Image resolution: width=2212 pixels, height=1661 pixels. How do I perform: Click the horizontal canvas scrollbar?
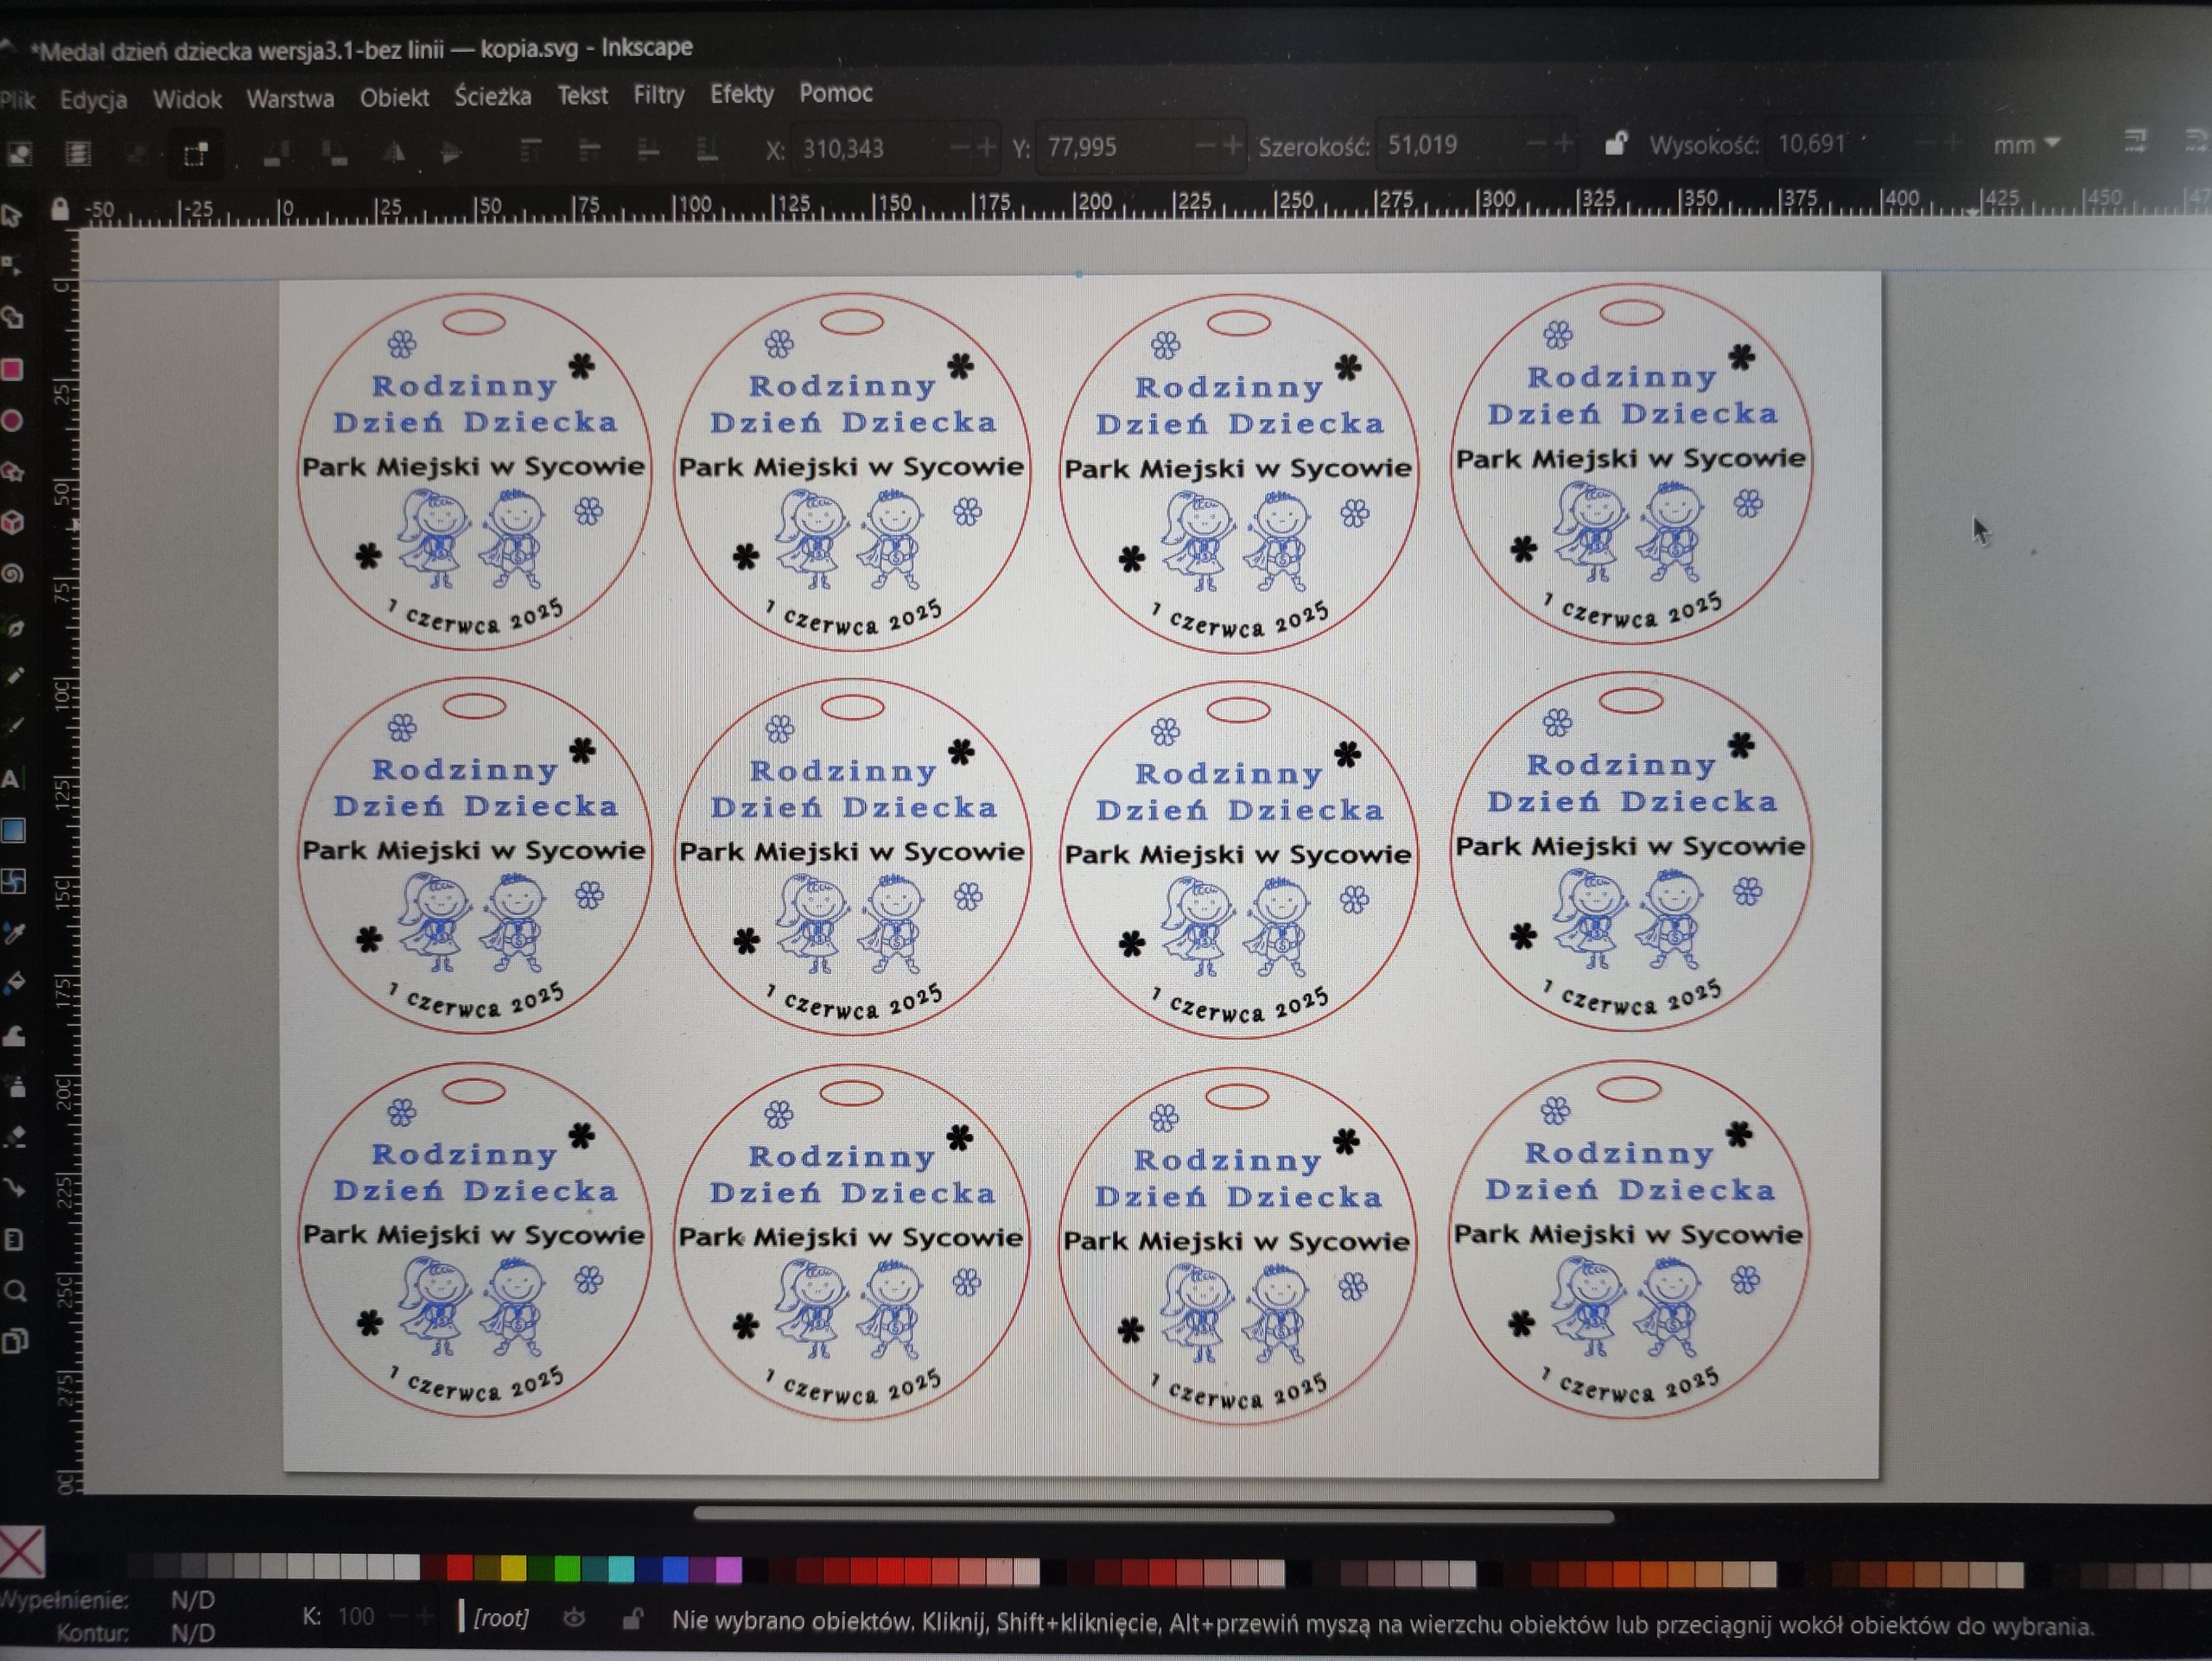click(x=1153, y=1516)
